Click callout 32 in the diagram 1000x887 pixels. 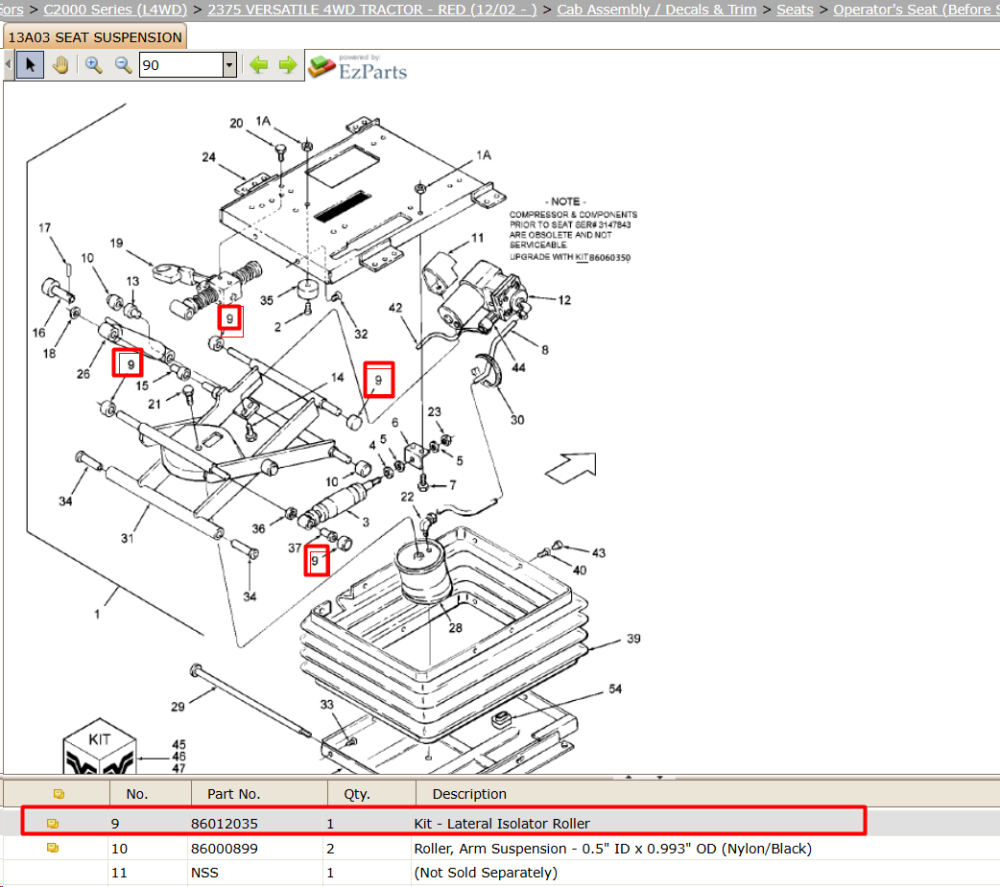(x=361, y=334)
